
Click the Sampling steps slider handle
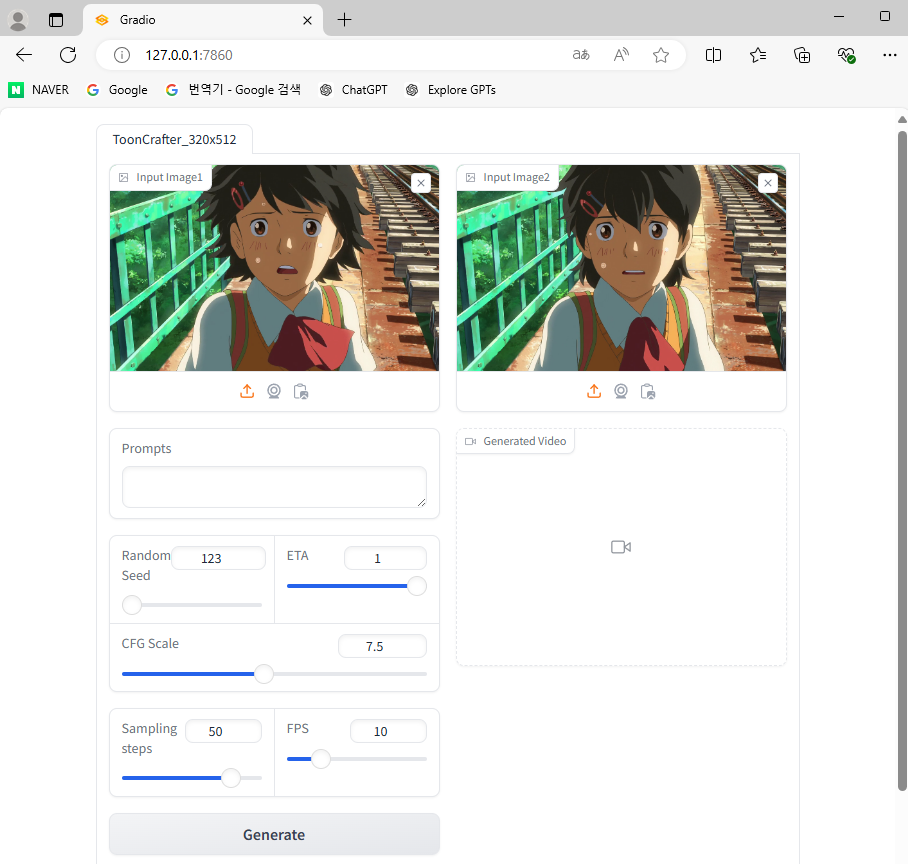[231, 778]
